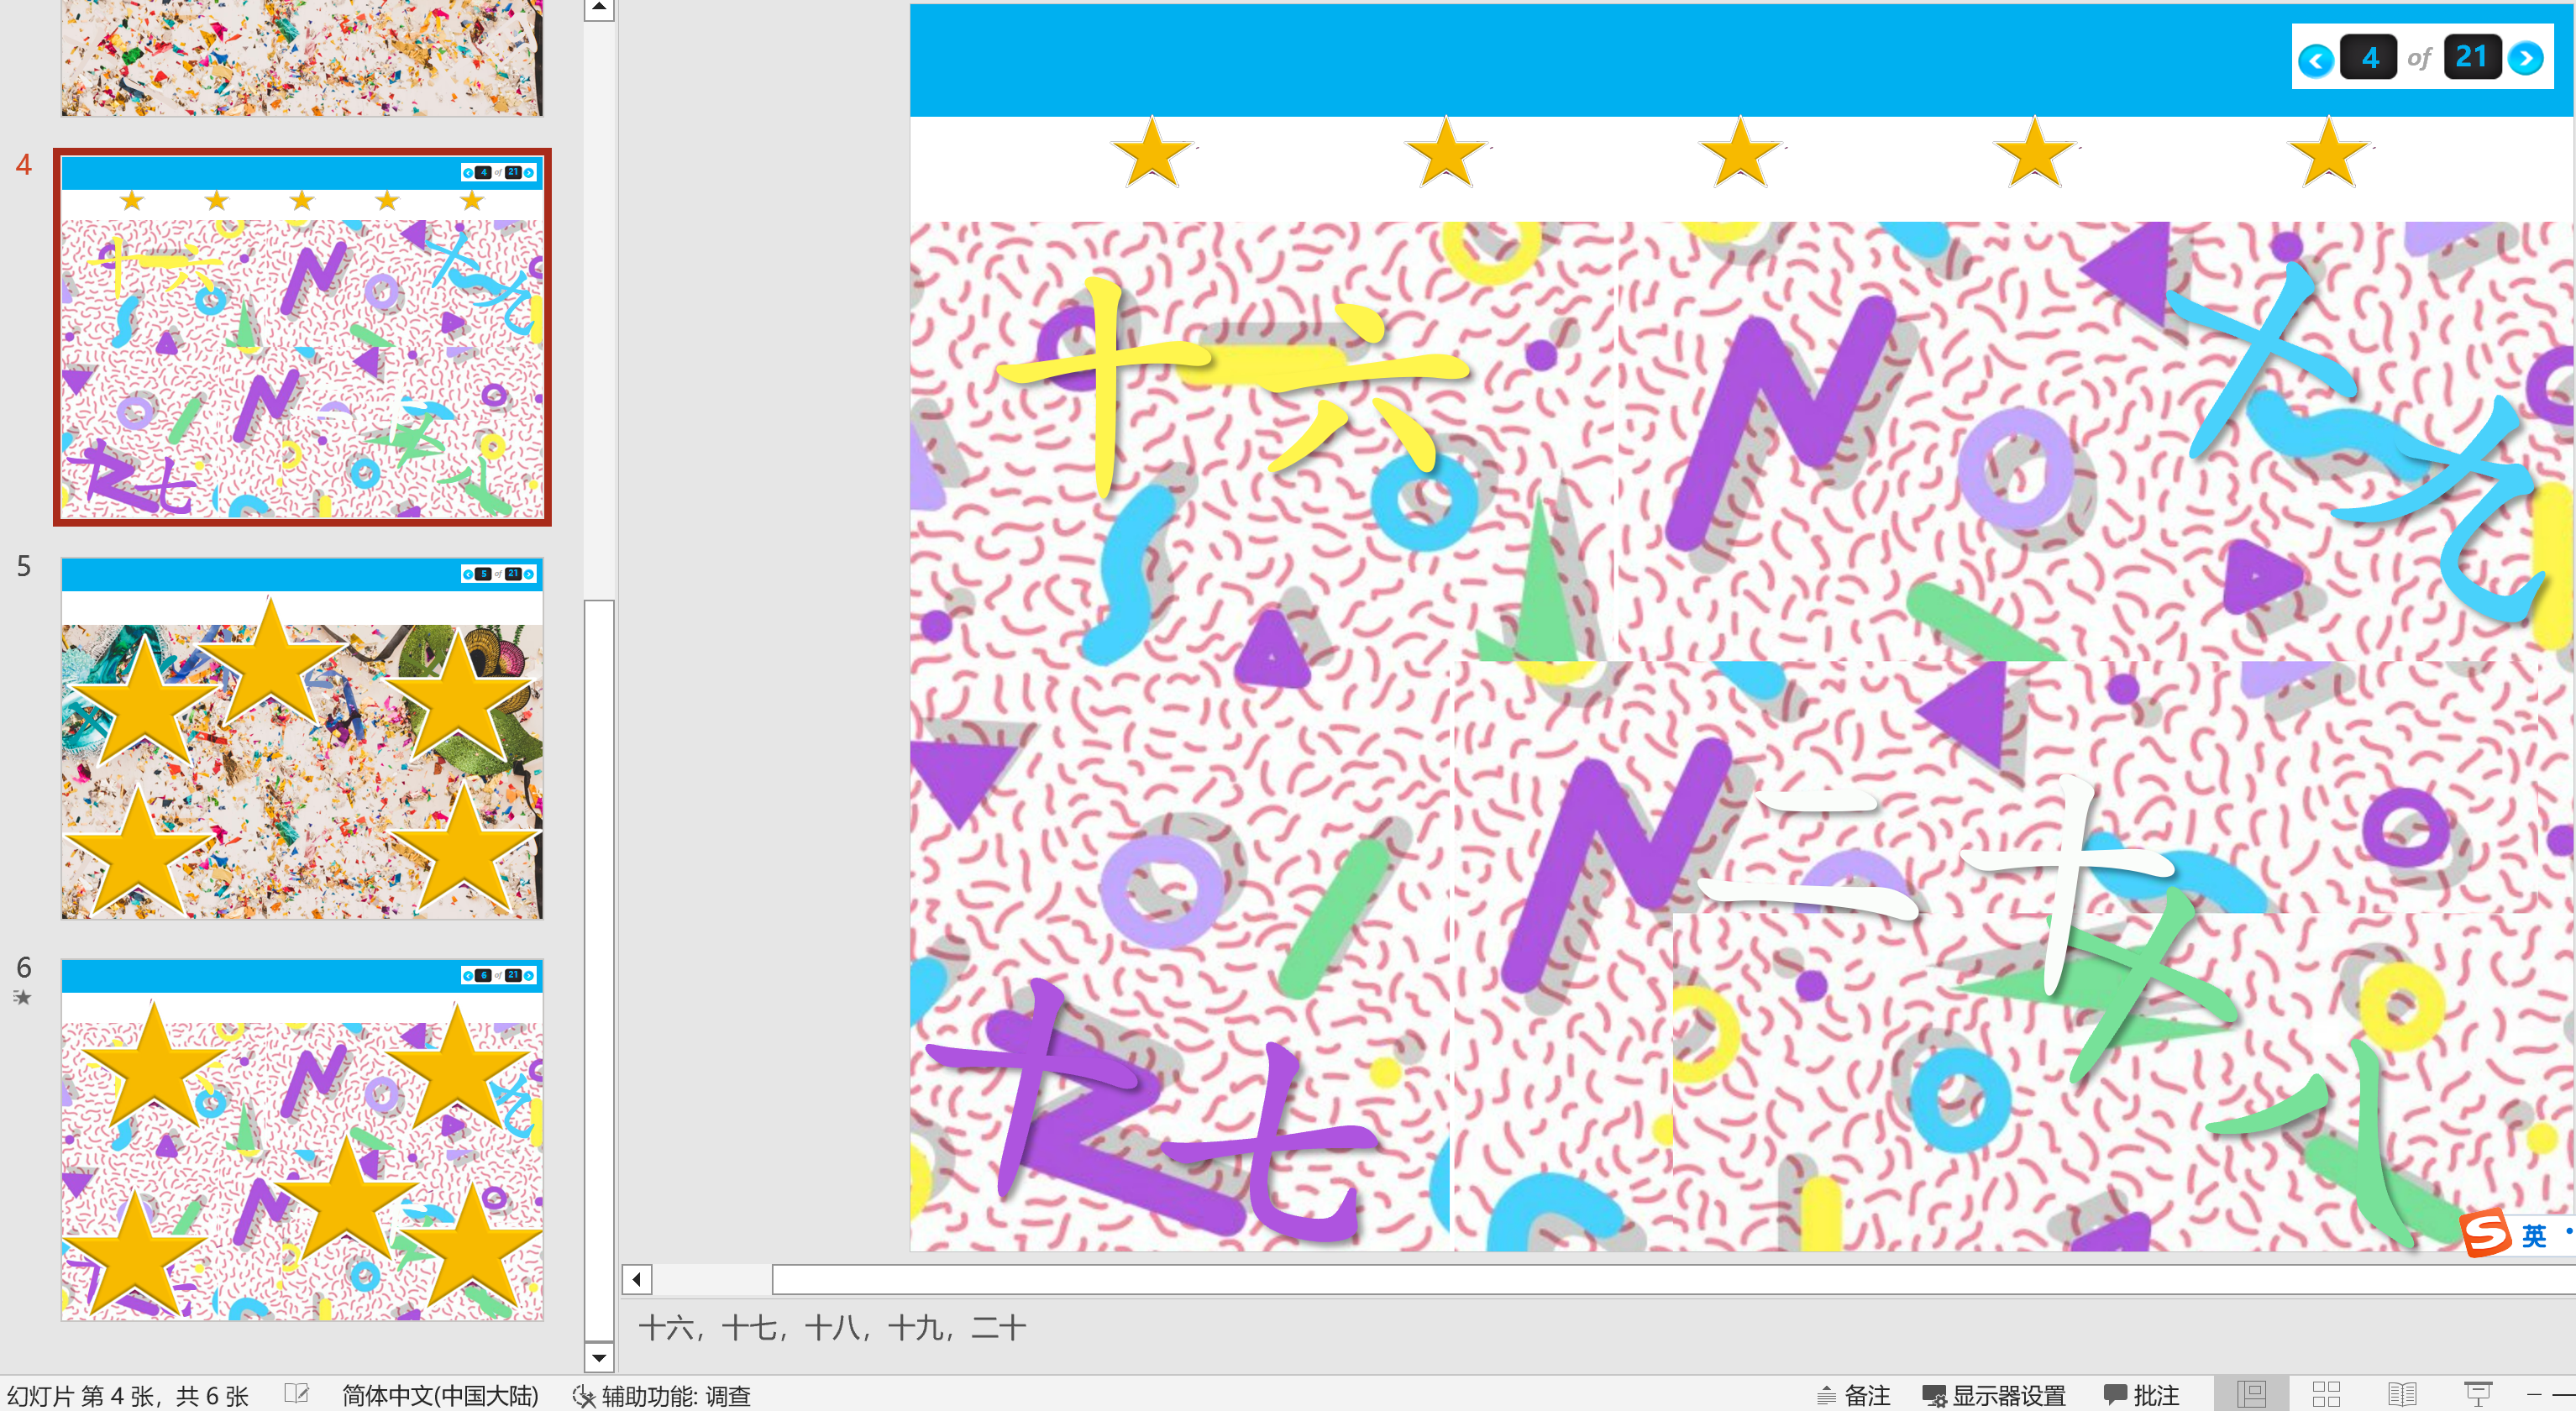
Task: Open 显示器设置 display settings
Action: 1994,1395
